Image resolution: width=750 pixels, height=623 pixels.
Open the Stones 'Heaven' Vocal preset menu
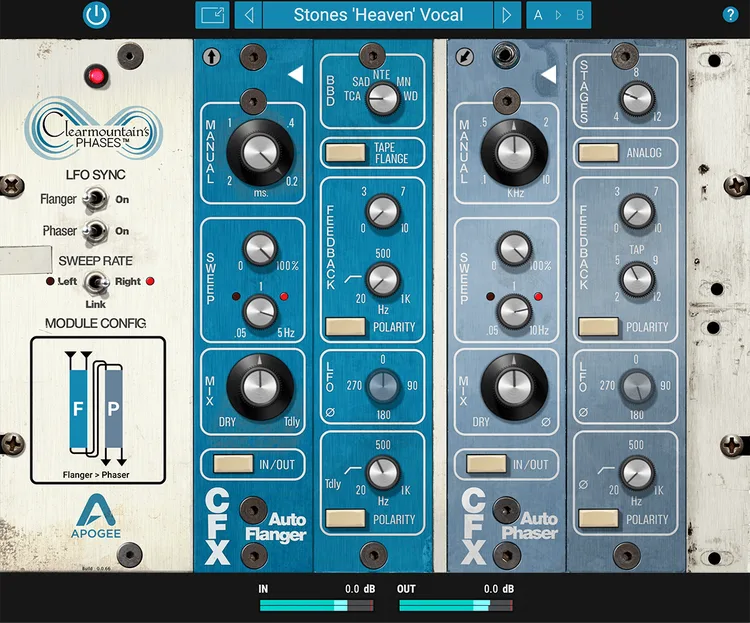point(378,15)
